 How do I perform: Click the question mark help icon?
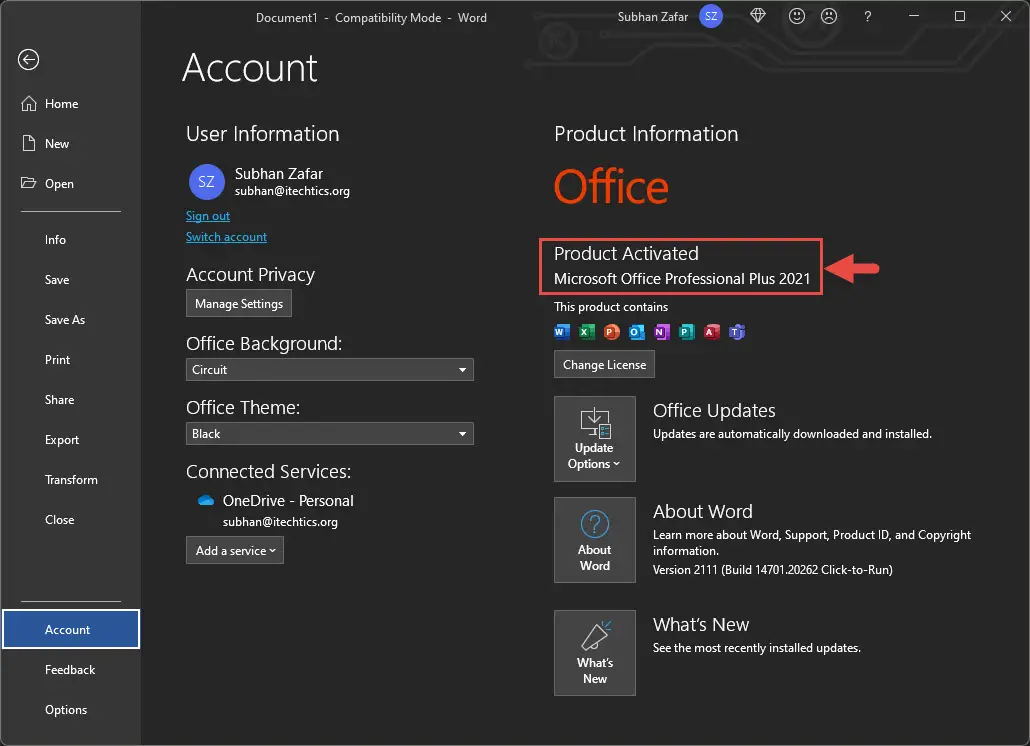868,16
